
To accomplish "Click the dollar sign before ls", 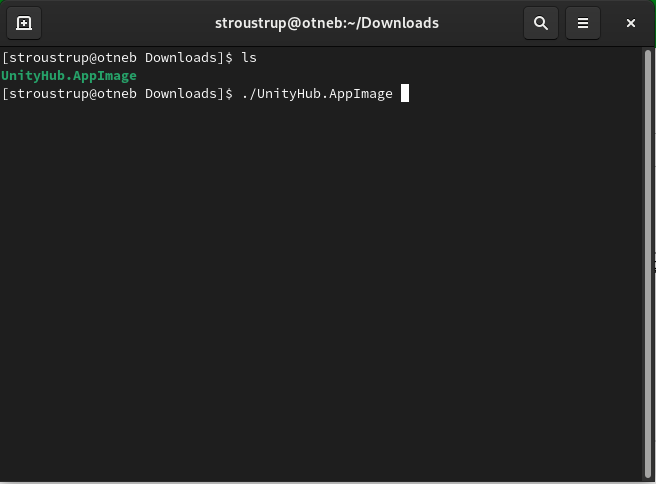I will [229, 58].
